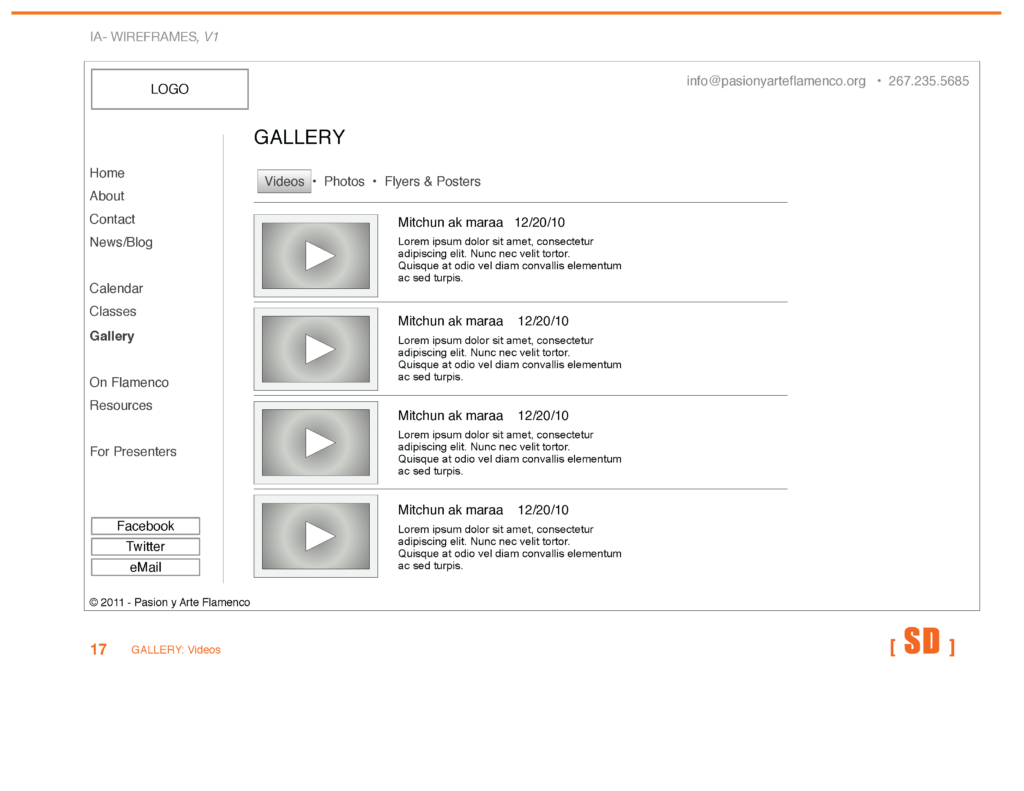This screenshot has height=791, width=1024.
Task: Select the Videos tab
Action: 284,181
